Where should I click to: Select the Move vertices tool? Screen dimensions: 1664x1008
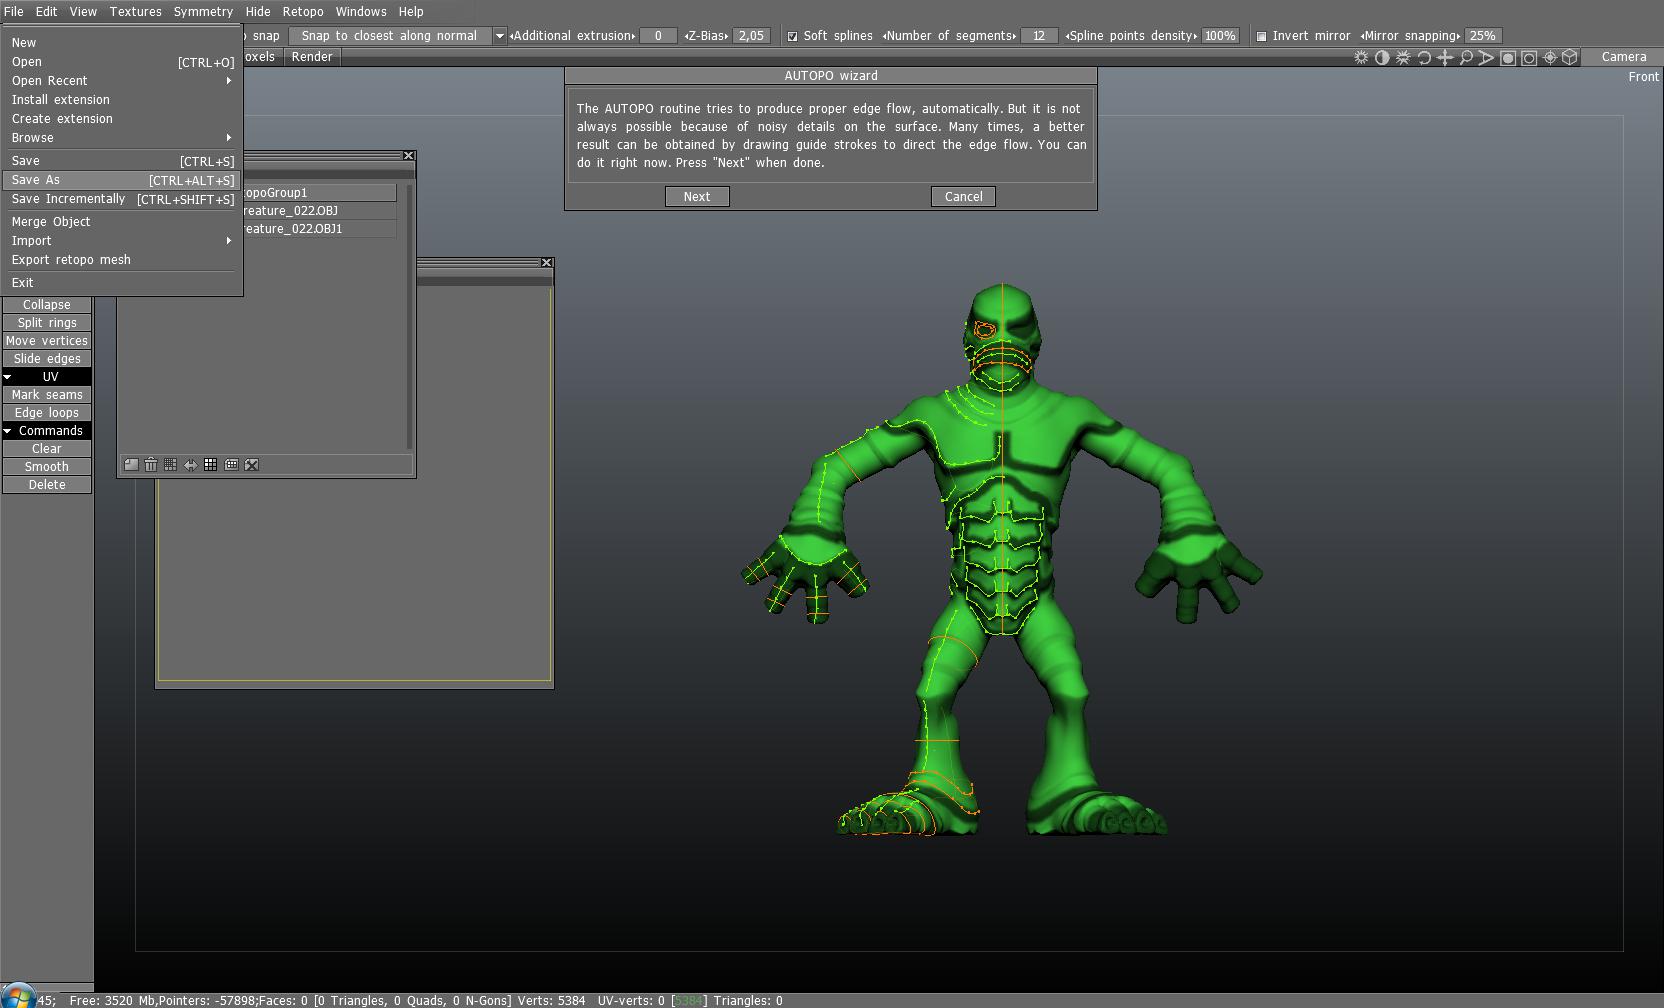47,341
